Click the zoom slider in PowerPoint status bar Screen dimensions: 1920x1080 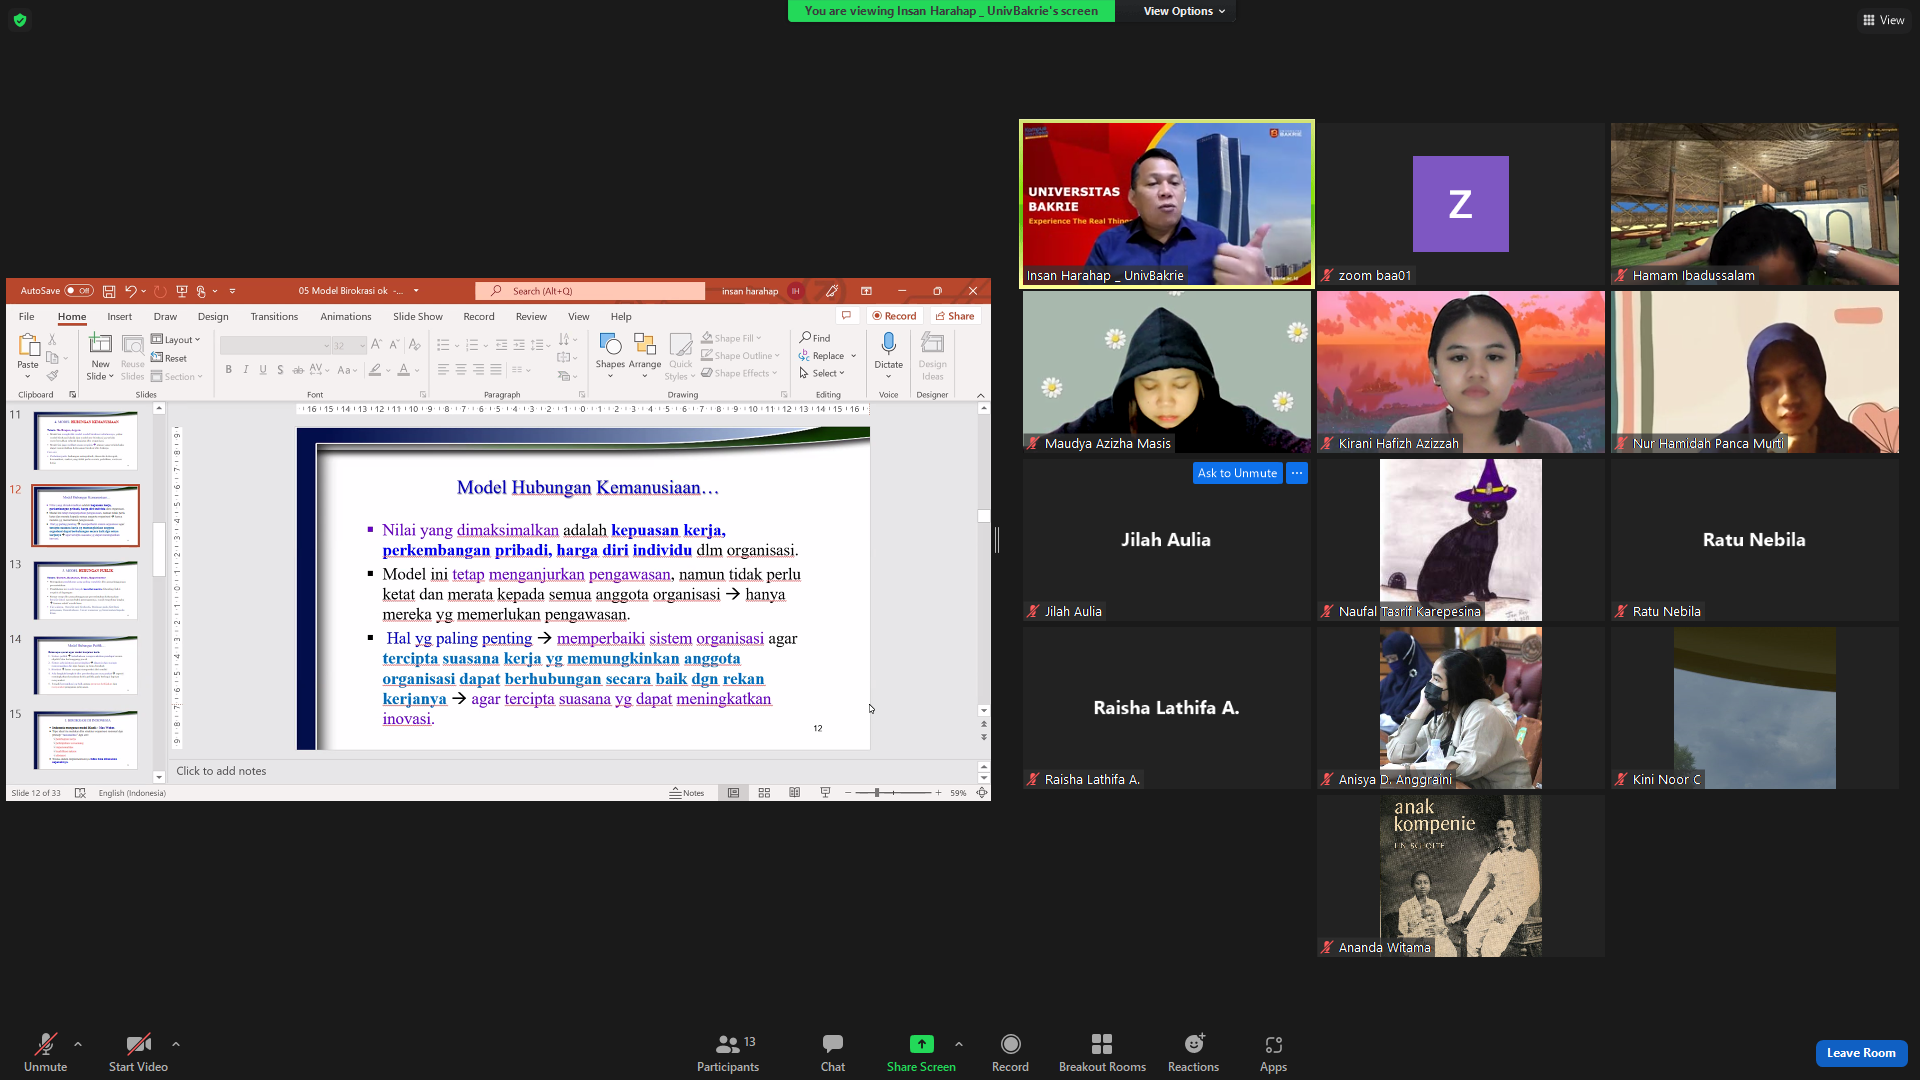click(892, 793)
